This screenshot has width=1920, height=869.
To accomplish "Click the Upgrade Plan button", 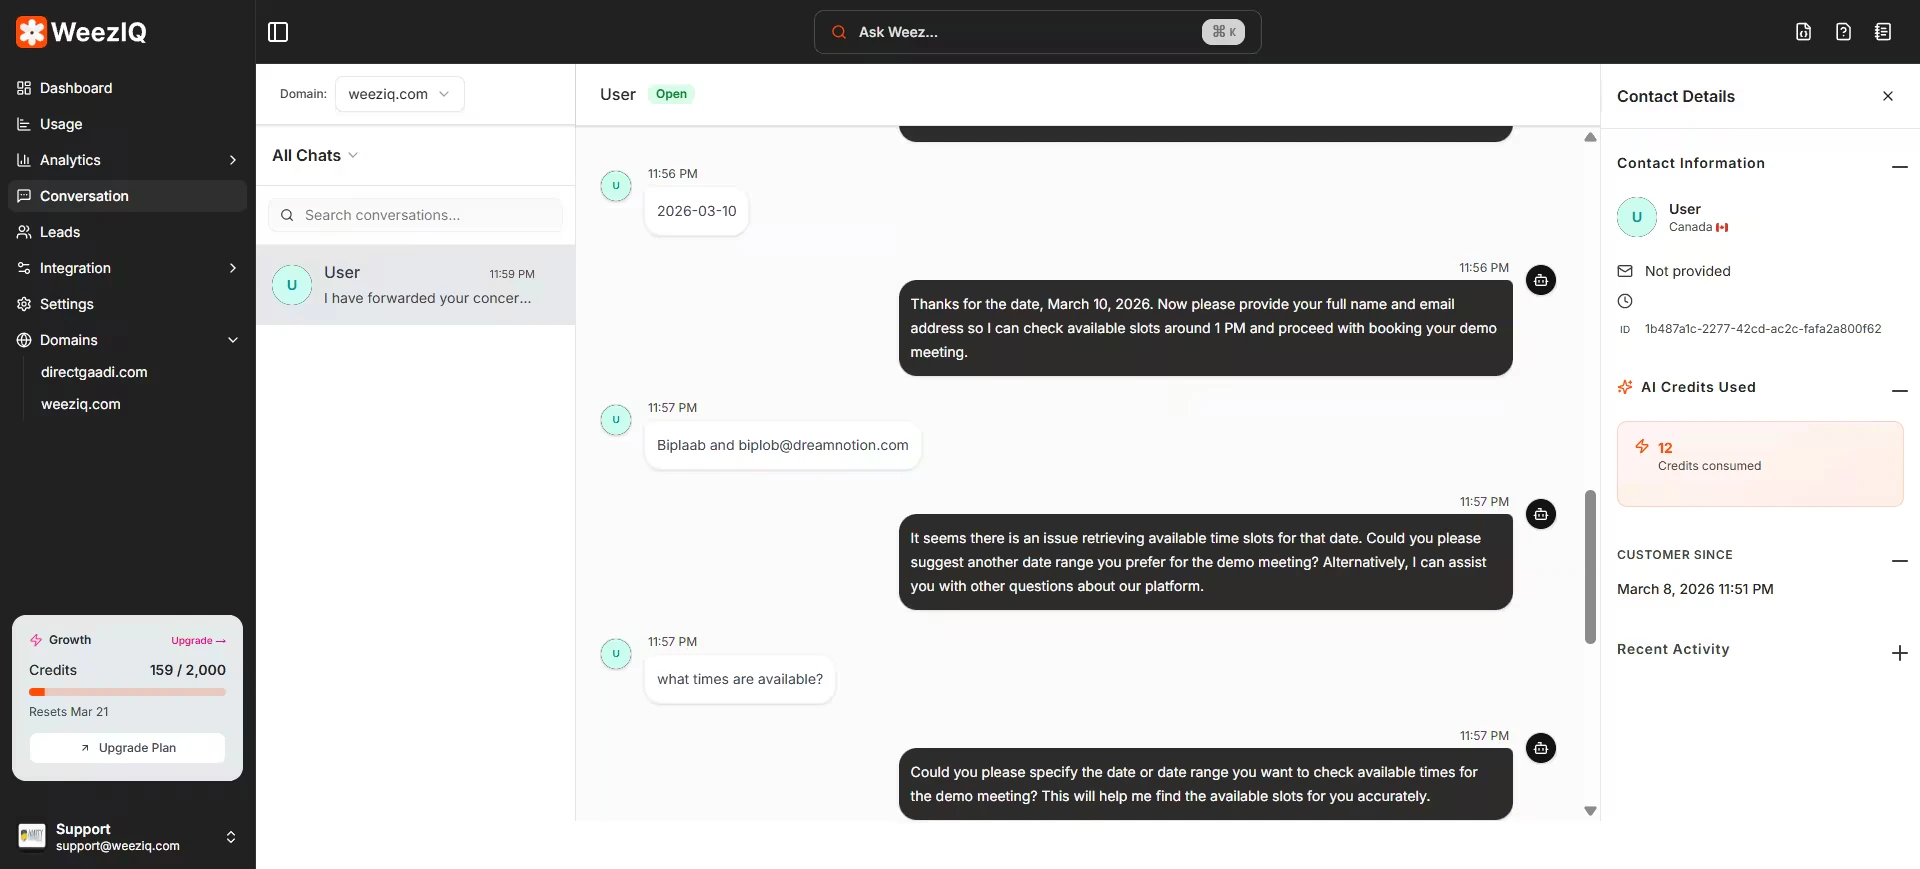I will [x=127, y=748].
